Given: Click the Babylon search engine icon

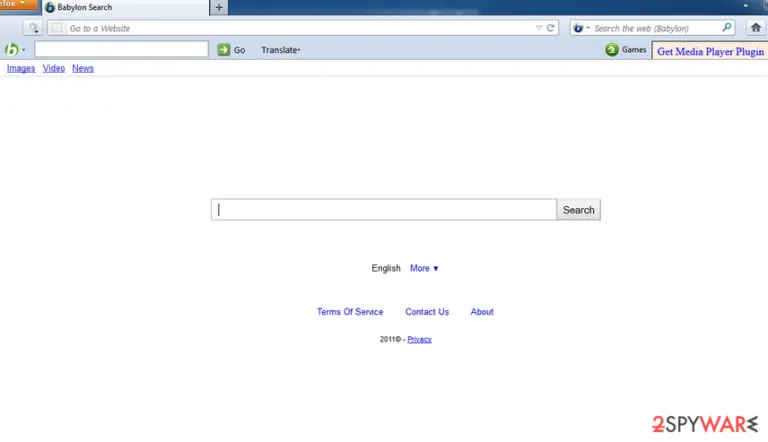Looking at the screenshot, I should [578, 28].
